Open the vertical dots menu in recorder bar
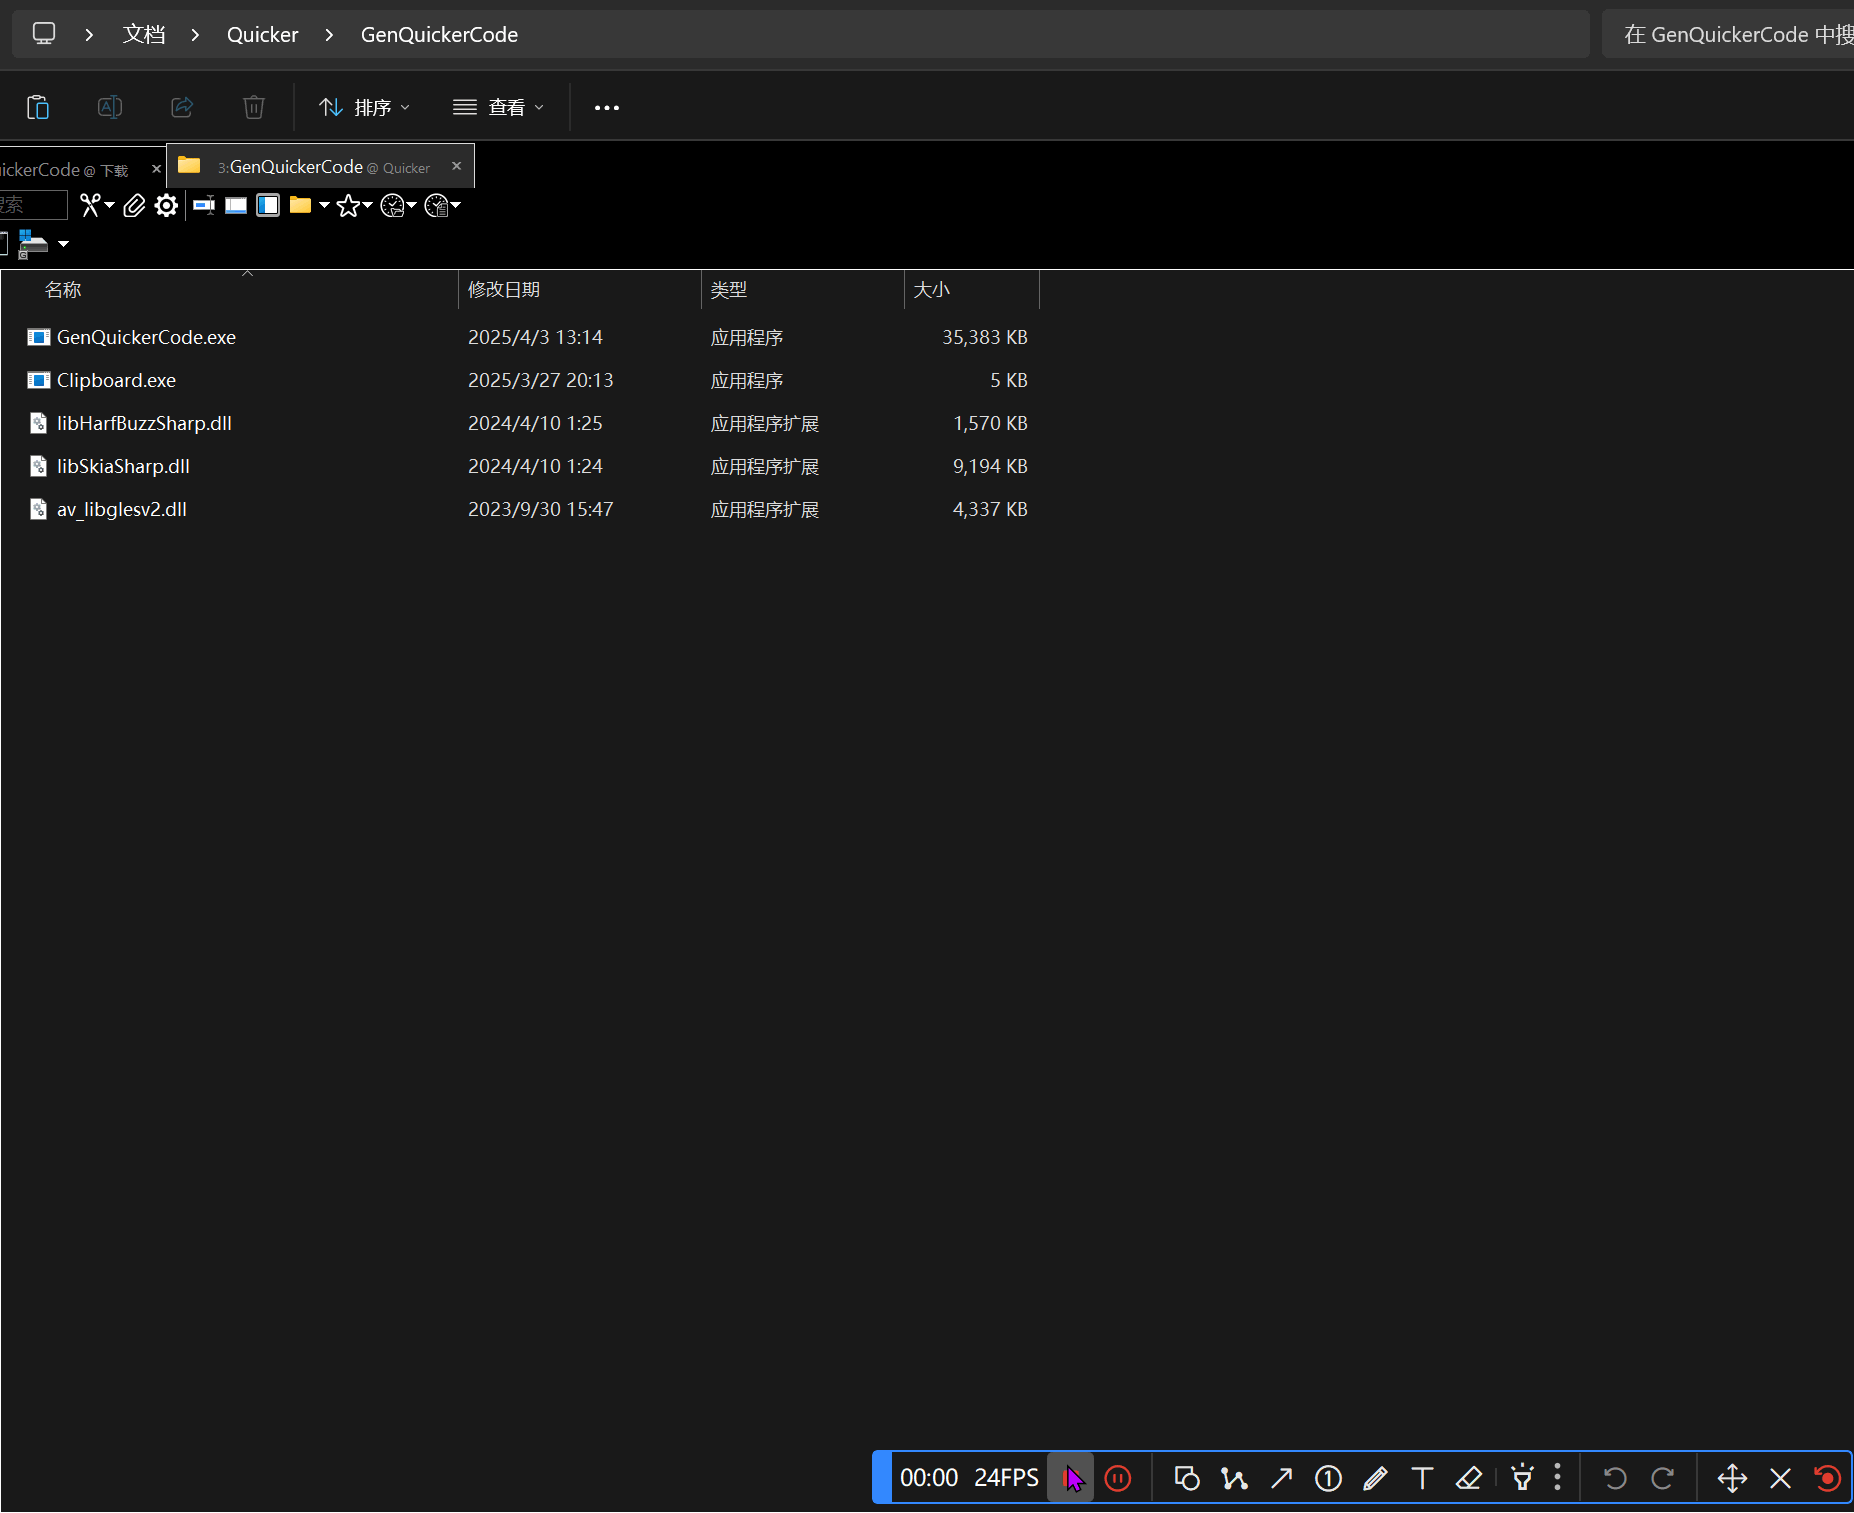1854x1513 pixels. tap(1557, 1478)
